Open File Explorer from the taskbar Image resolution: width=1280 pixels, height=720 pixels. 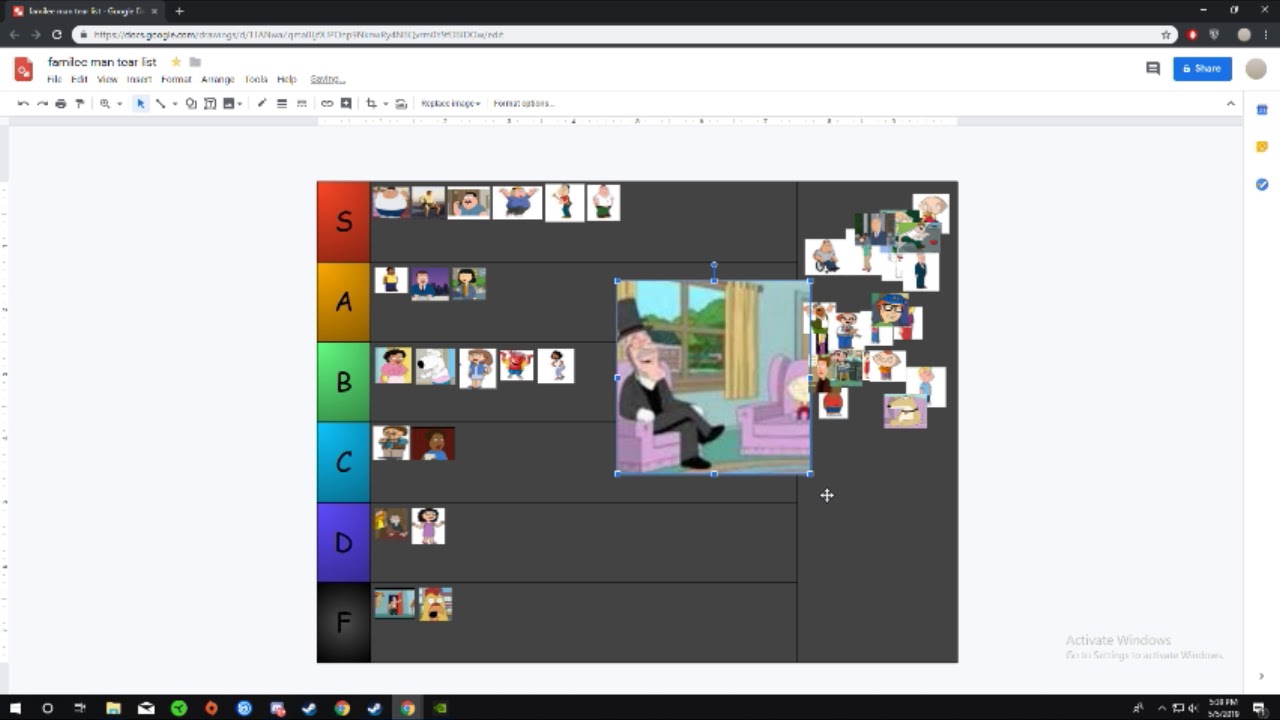tap(113, 708)
